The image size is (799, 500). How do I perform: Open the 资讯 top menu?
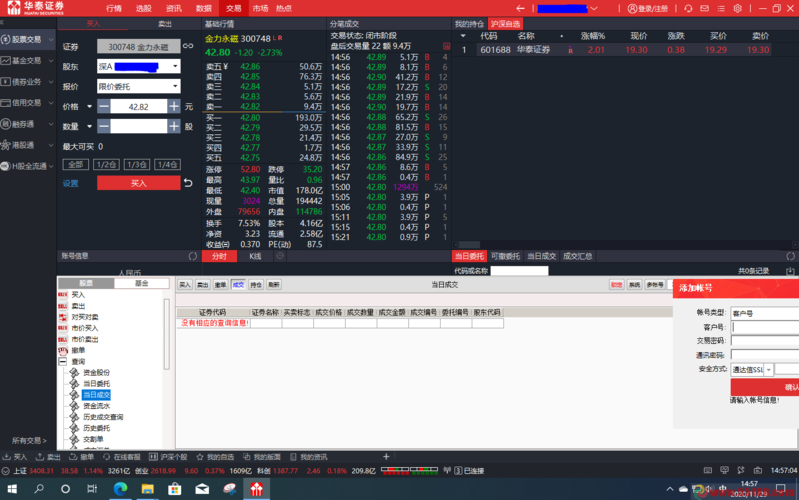tap(174, 8)
